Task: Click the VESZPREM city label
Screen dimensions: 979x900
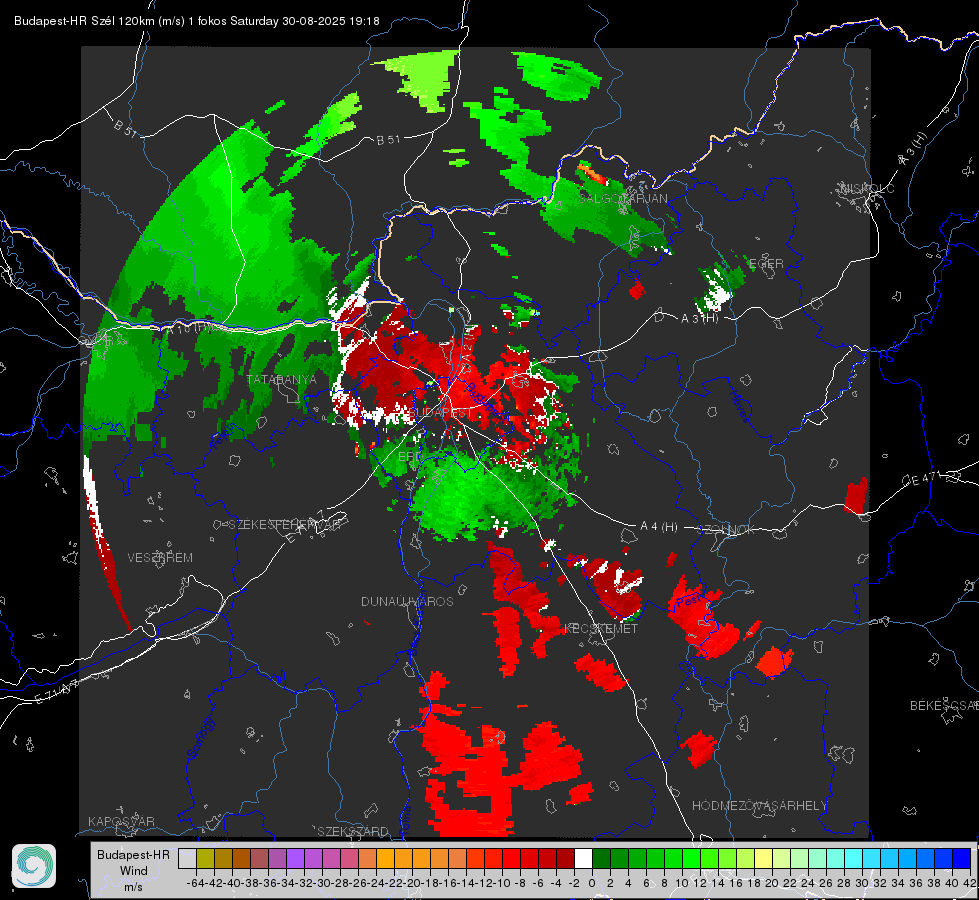Action: tap(160, 557)
